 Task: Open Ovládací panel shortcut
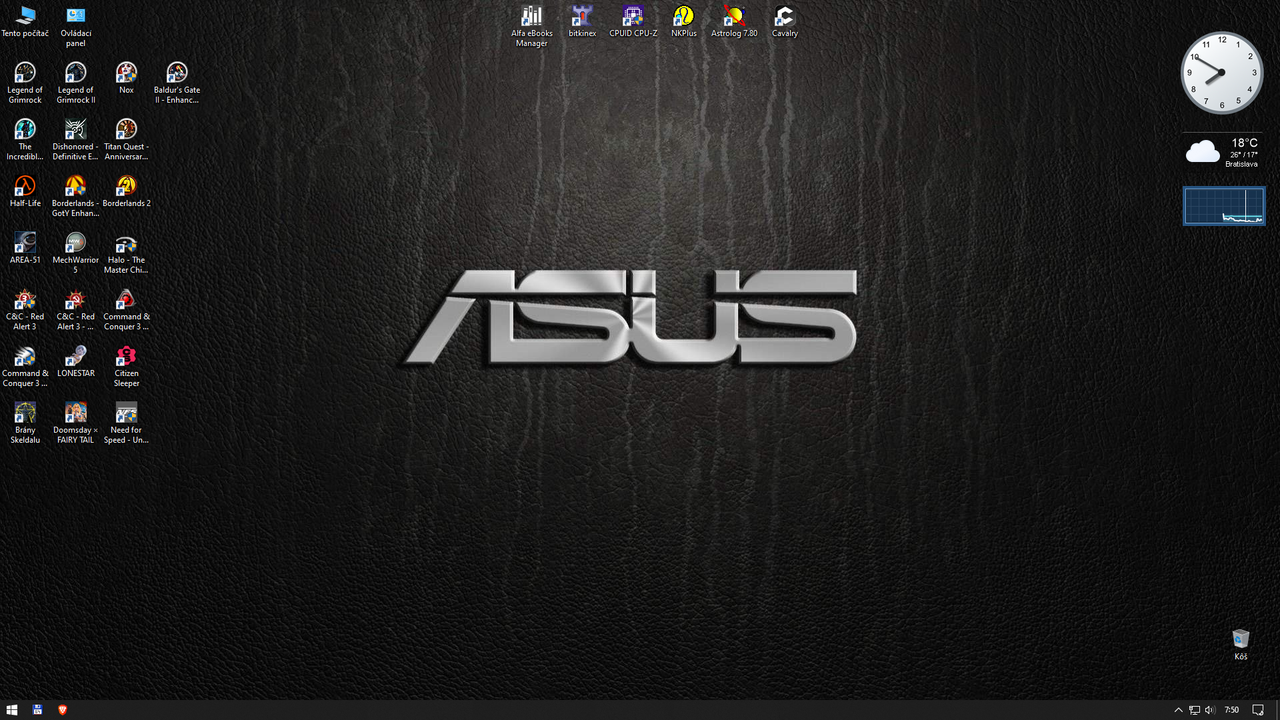[75, 27]
